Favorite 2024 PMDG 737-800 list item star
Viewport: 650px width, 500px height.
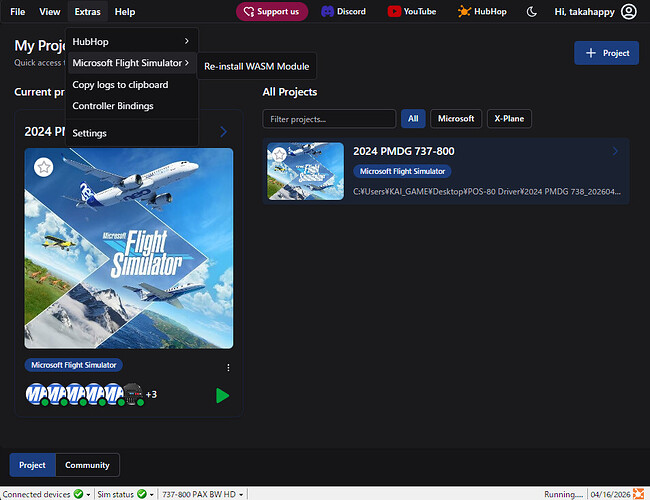(279, 155)
